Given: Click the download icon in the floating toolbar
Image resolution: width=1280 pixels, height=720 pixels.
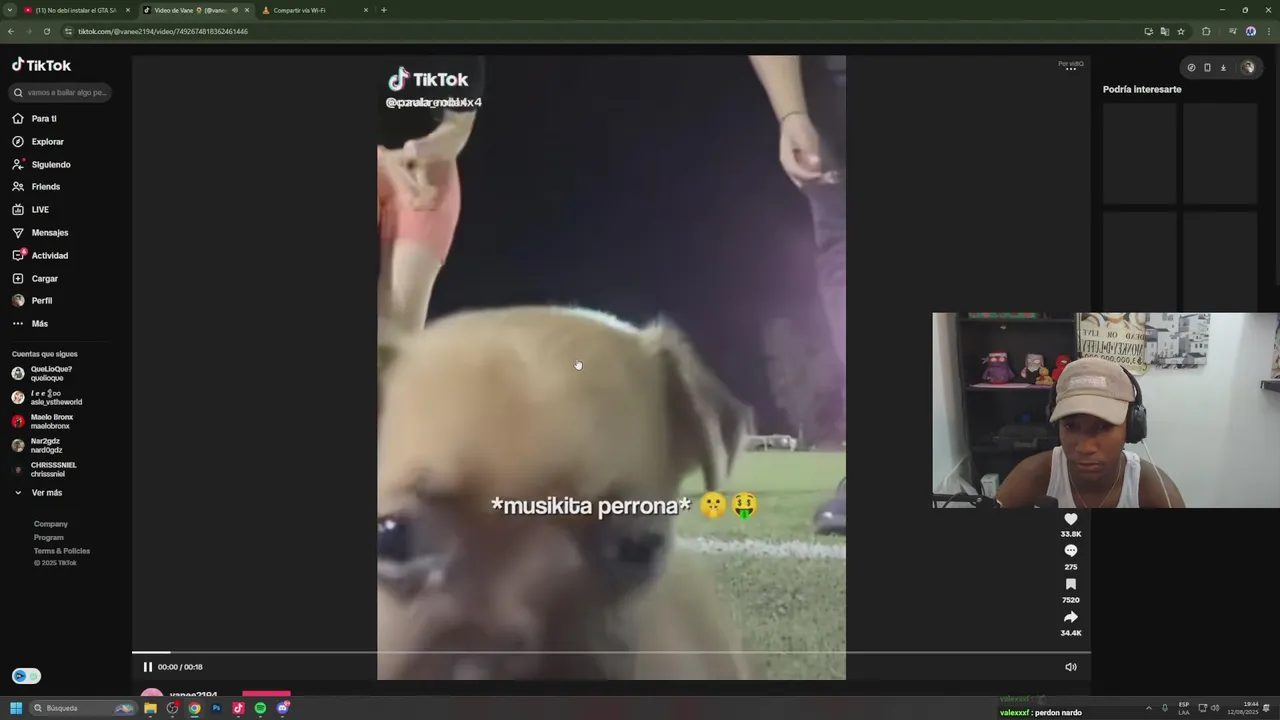Looking at the screenshot, I should tap(1223, 68).
